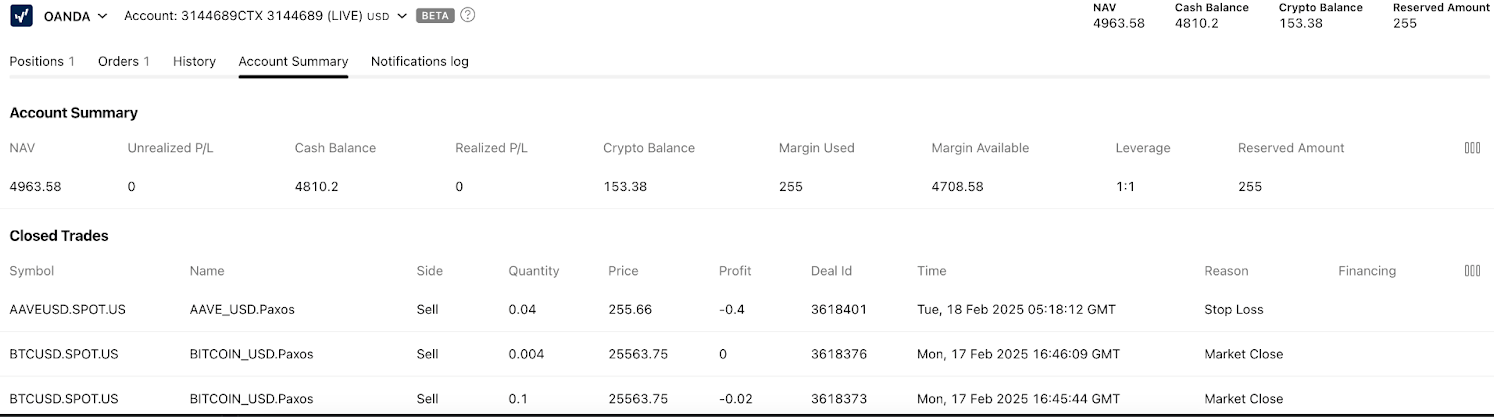The height and width of the screenshot is (417, 1494).
Task: Go to the History tab
Action: 194,61
